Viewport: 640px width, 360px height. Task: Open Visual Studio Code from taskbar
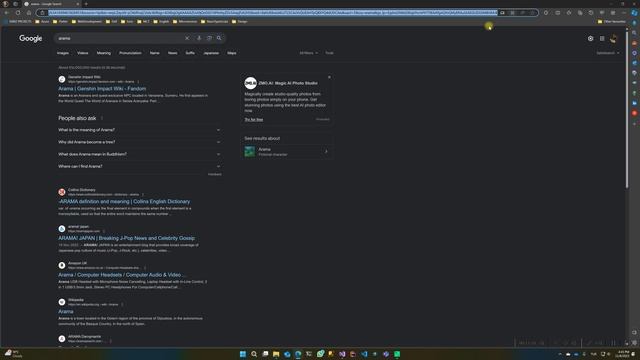(364, 354)
